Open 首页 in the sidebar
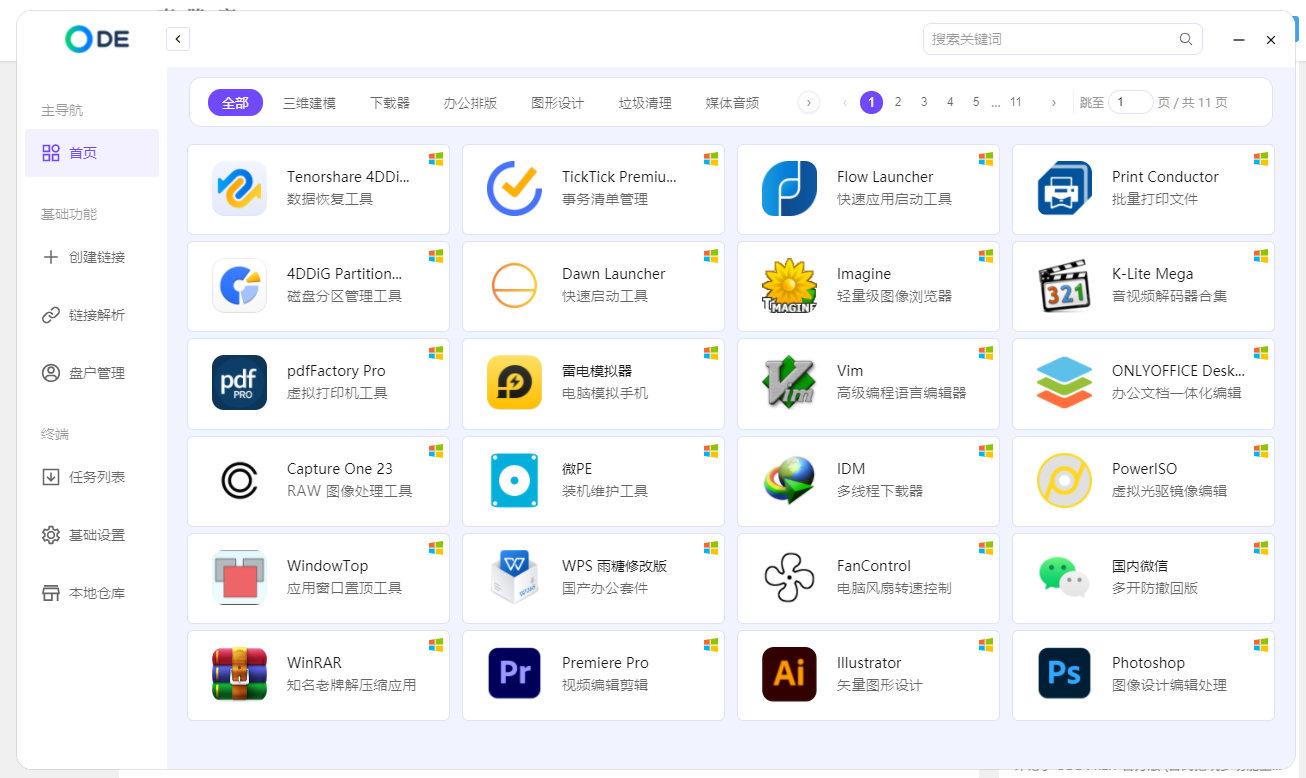The height and width of the screenshot is (778, 1306). (x=92, y=153)
